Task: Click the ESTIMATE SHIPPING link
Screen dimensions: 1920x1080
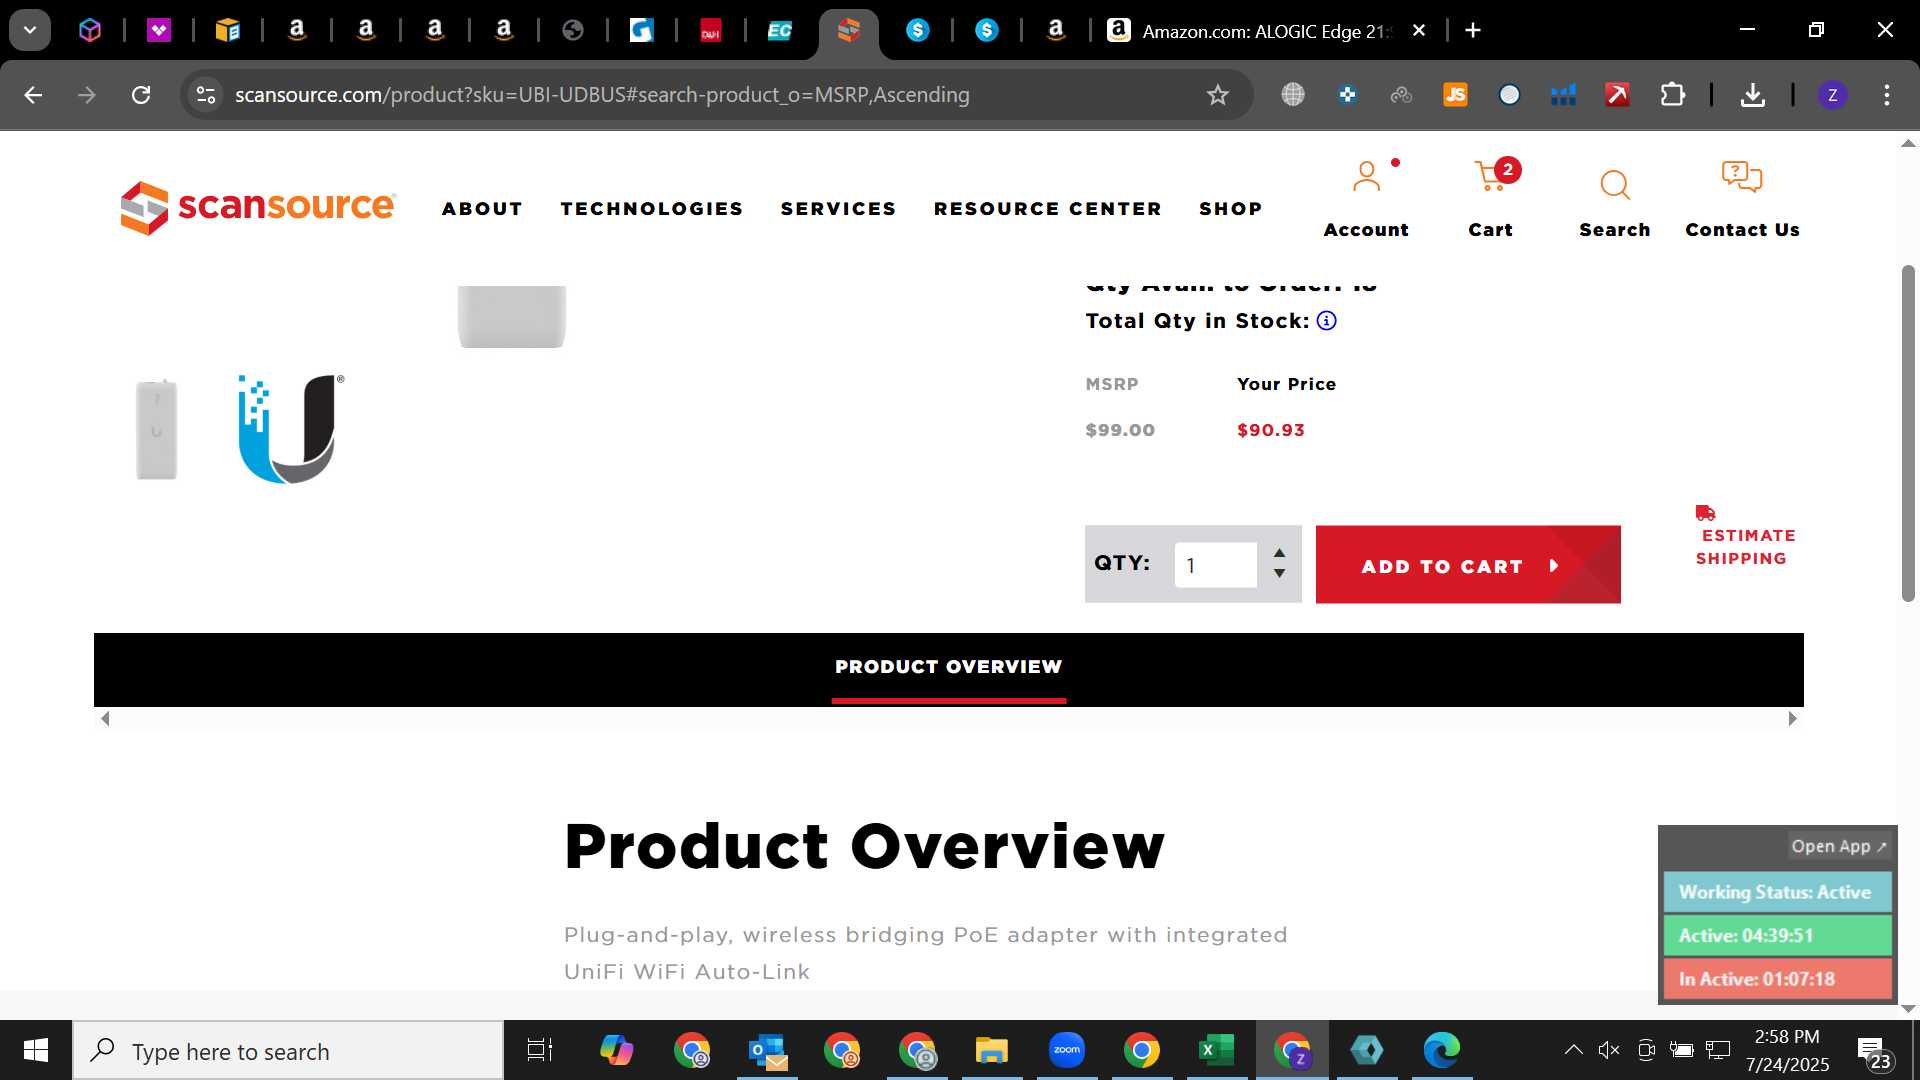Action: (x=1746, y=547)
